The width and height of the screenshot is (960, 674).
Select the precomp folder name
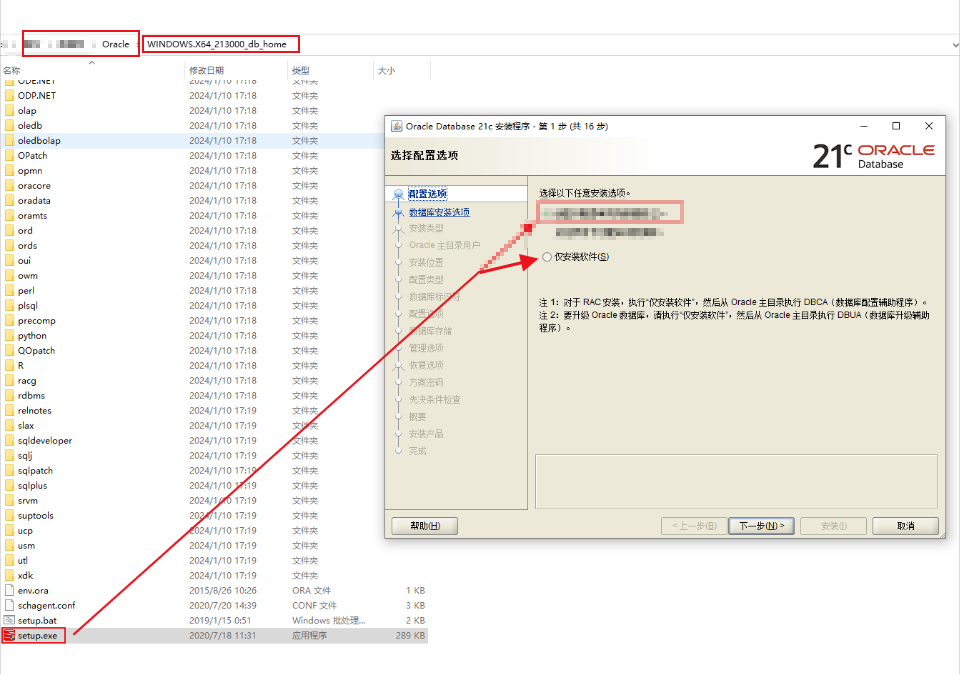tap(37, 320)
